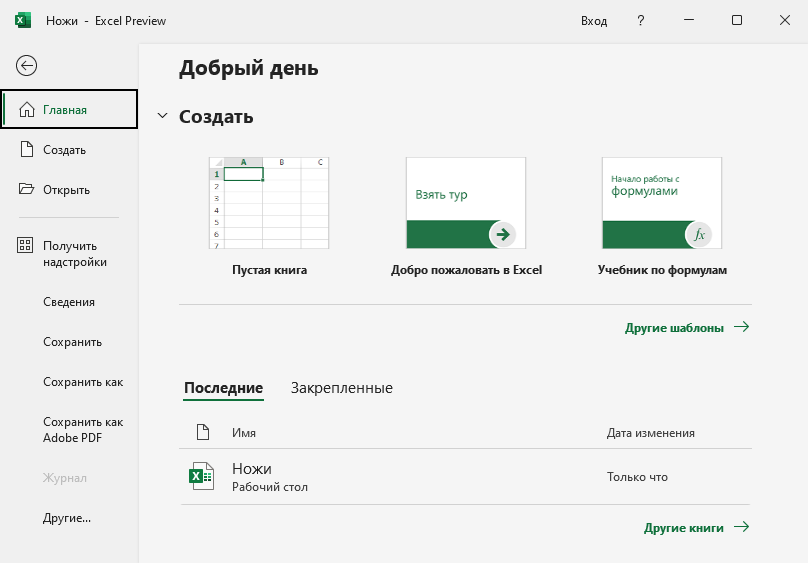Click the Рабочий стол location text
The width and height of the screenshot is (808, 563).
270,487
